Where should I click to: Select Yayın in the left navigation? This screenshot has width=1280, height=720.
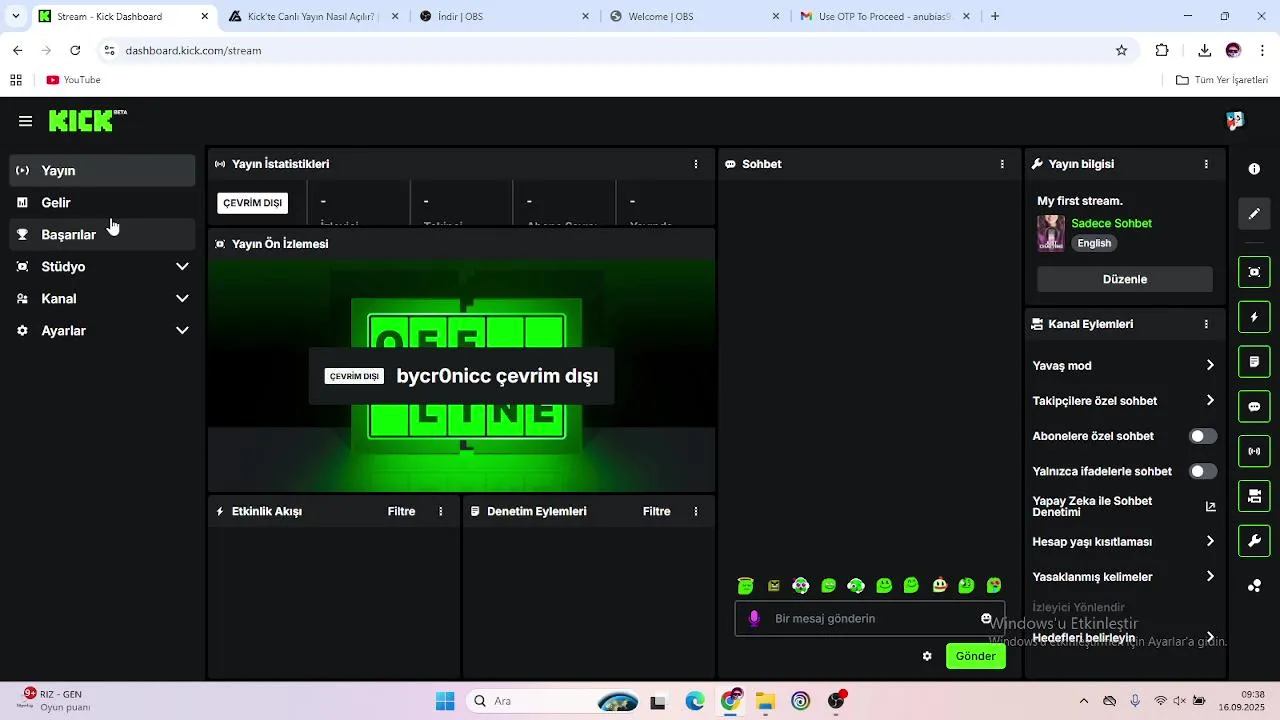click(x=103, y=170)
